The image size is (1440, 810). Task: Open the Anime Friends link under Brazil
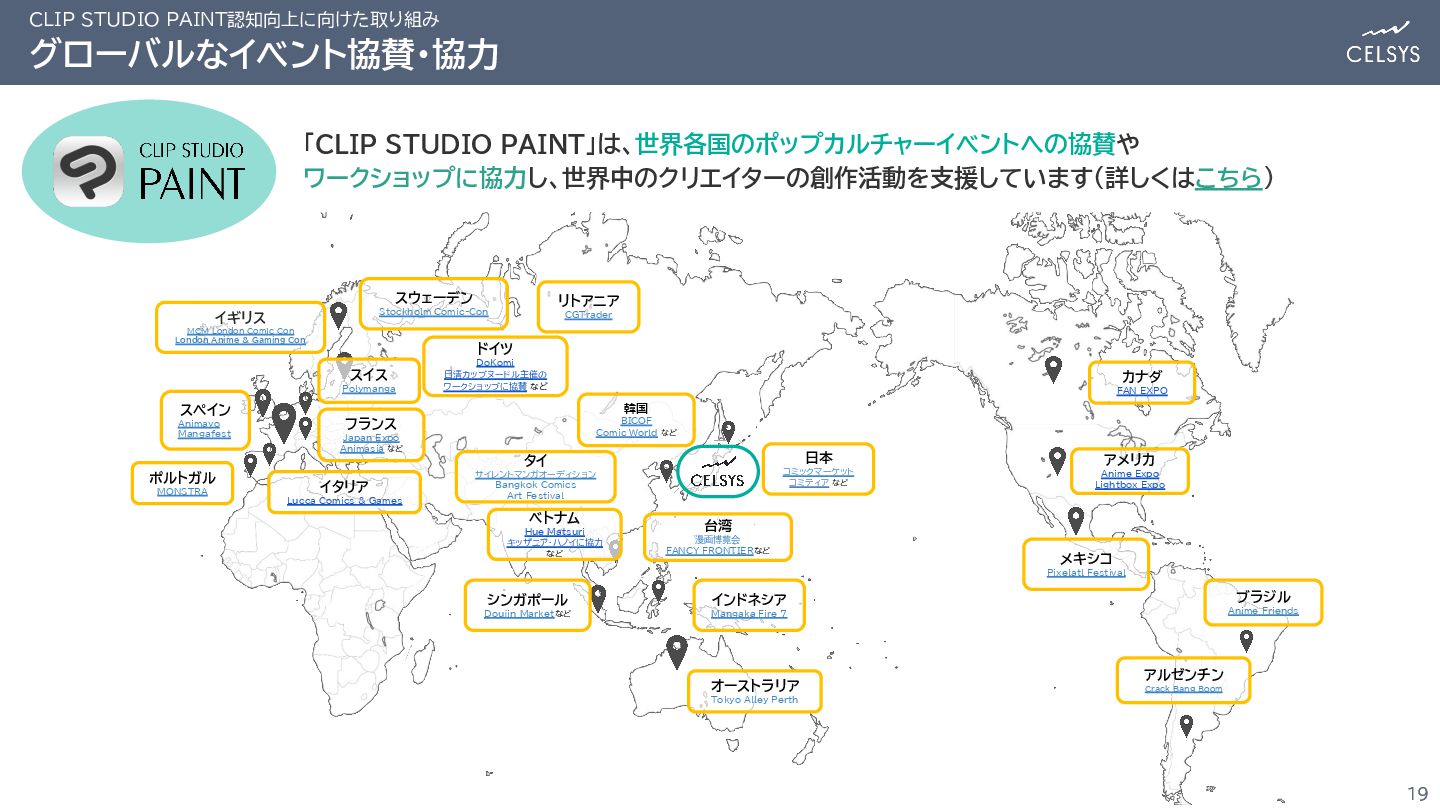coord(1263,611)
